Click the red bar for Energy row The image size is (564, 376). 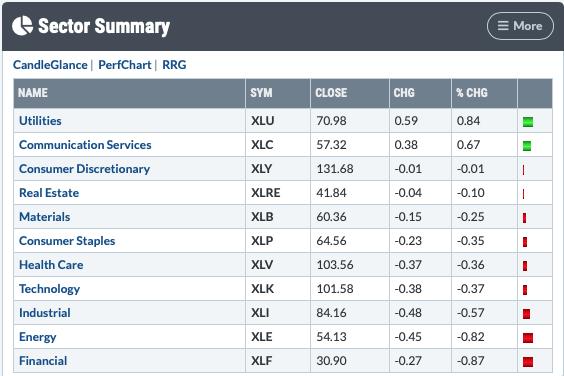point(528,338)
